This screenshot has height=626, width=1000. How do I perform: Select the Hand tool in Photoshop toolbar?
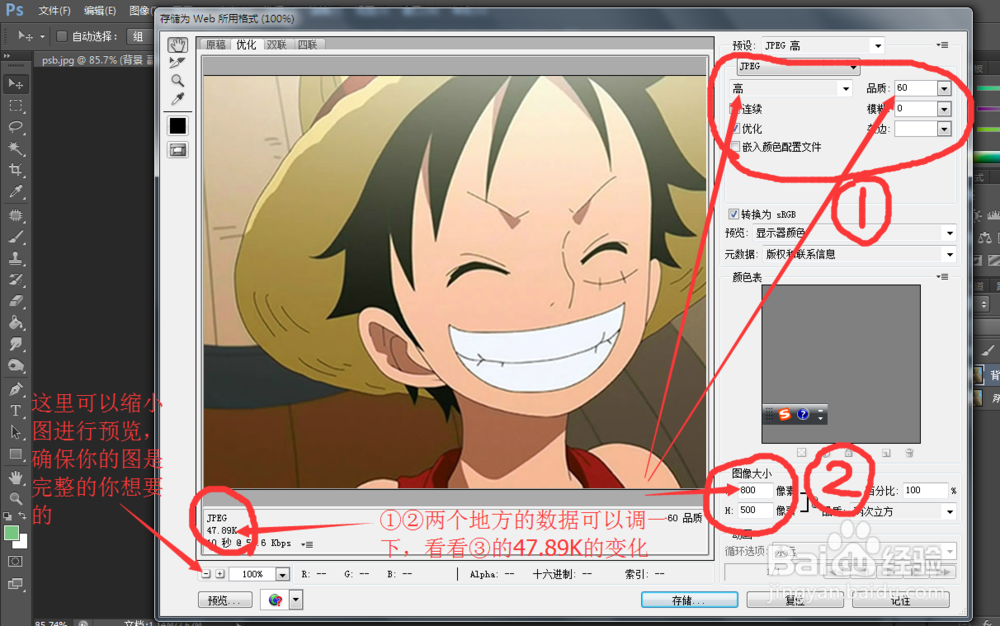tap(15, 477)
